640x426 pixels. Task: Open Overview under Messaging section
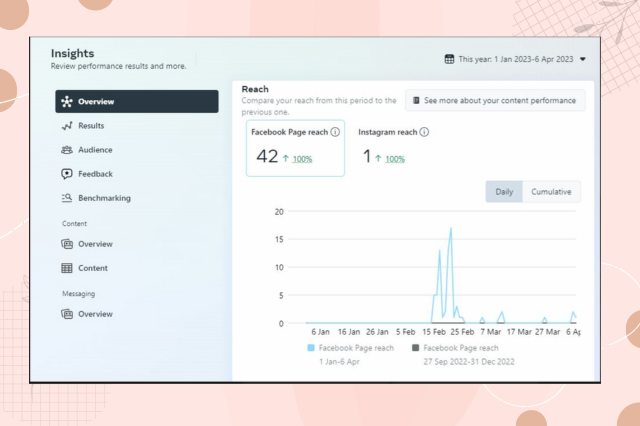pos(96,314)
